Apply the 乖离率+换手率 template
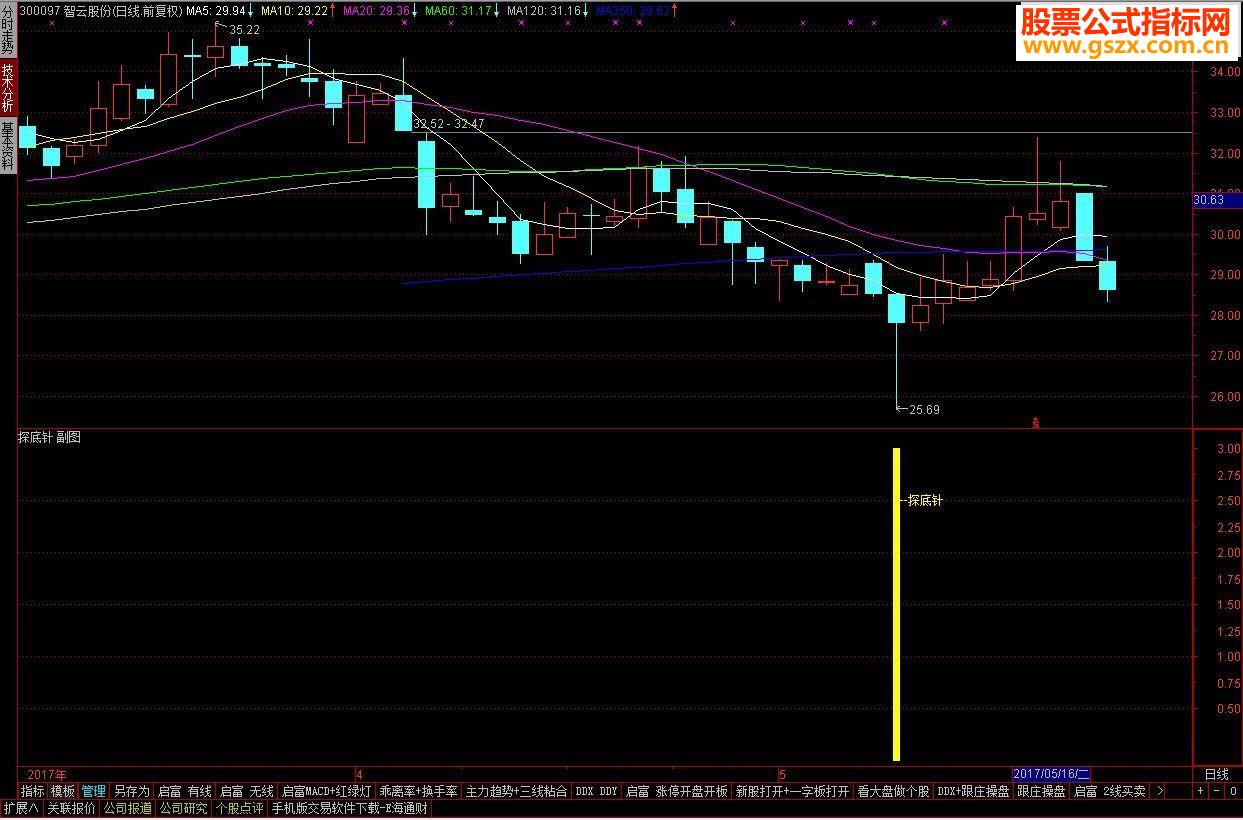The height and width of the screenshot is (820, 1243). click(419, 791)
